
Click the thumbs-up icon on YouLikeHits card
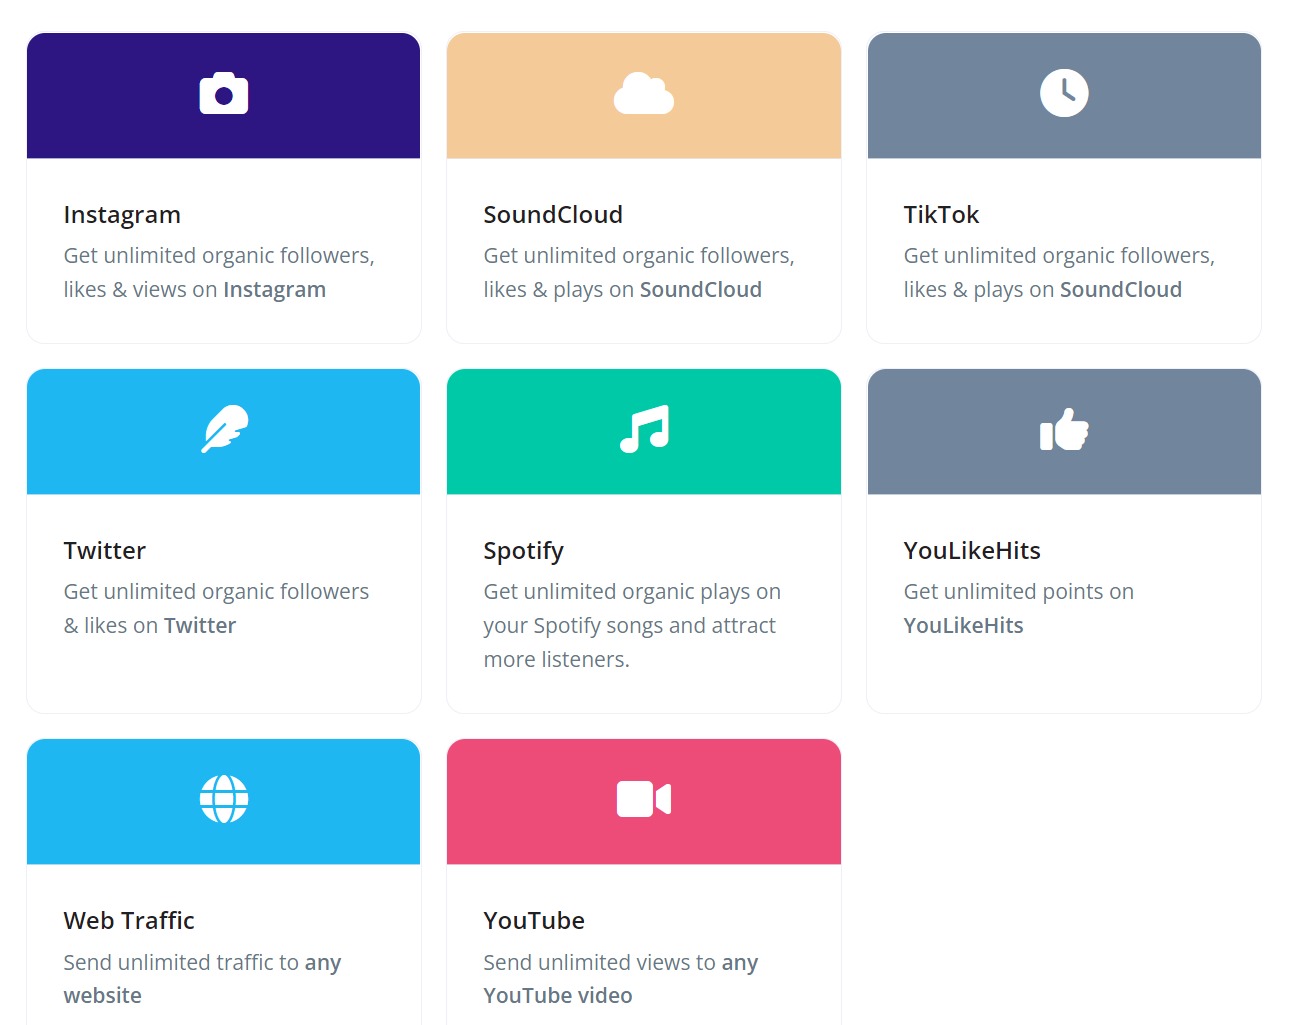coord(1064,429)
